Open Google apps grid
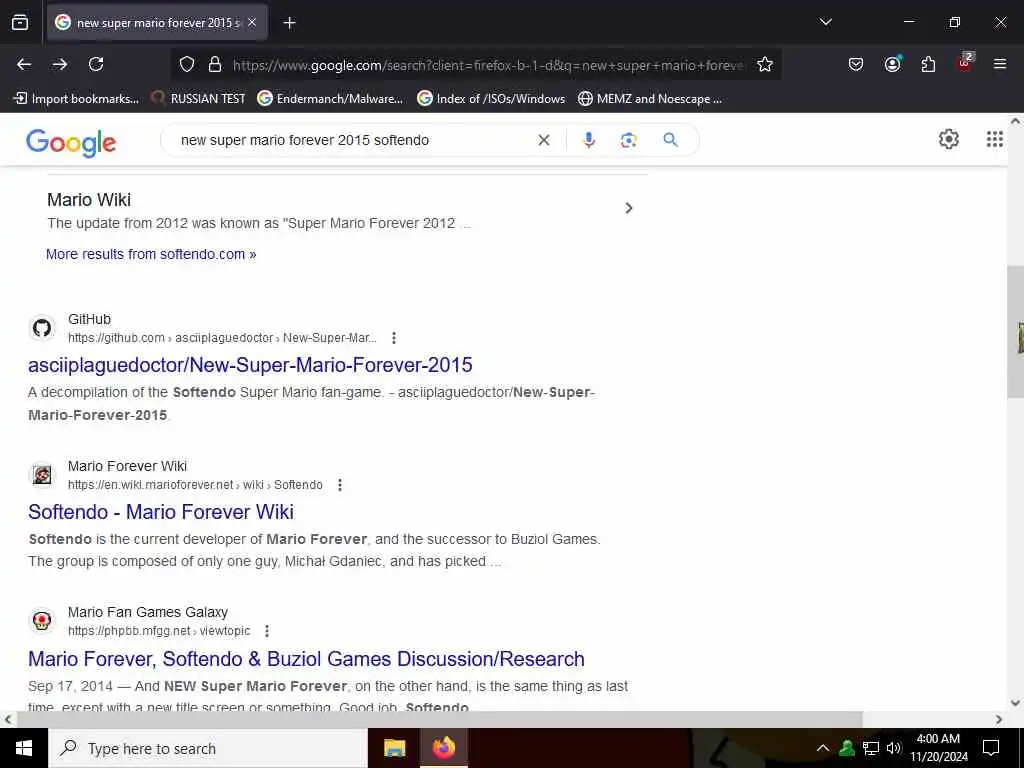This screenshot has height=768, width=1024. (x=995, y=139)
